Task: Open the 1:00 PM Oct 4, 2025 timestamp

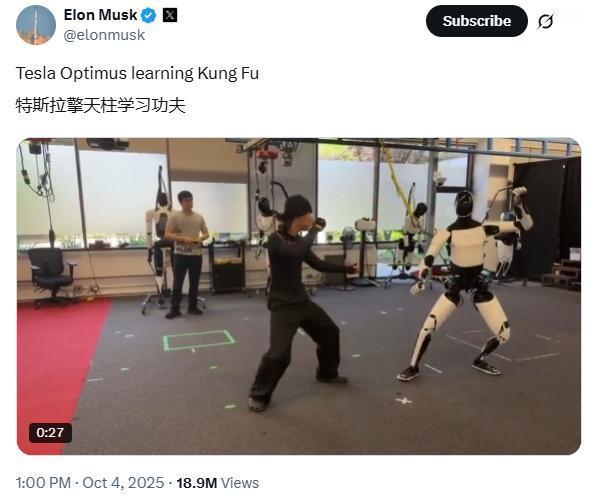Action: 90,483
